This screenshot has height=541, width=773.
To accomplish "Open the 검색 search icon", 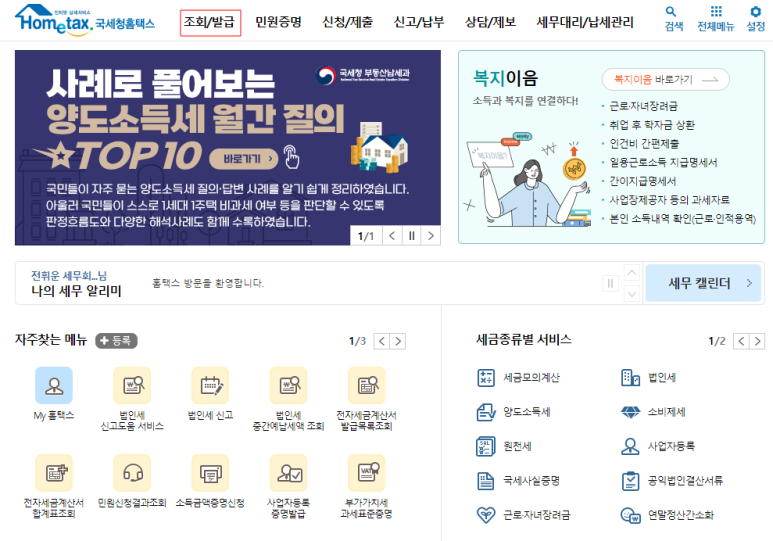I will point(673,19).
